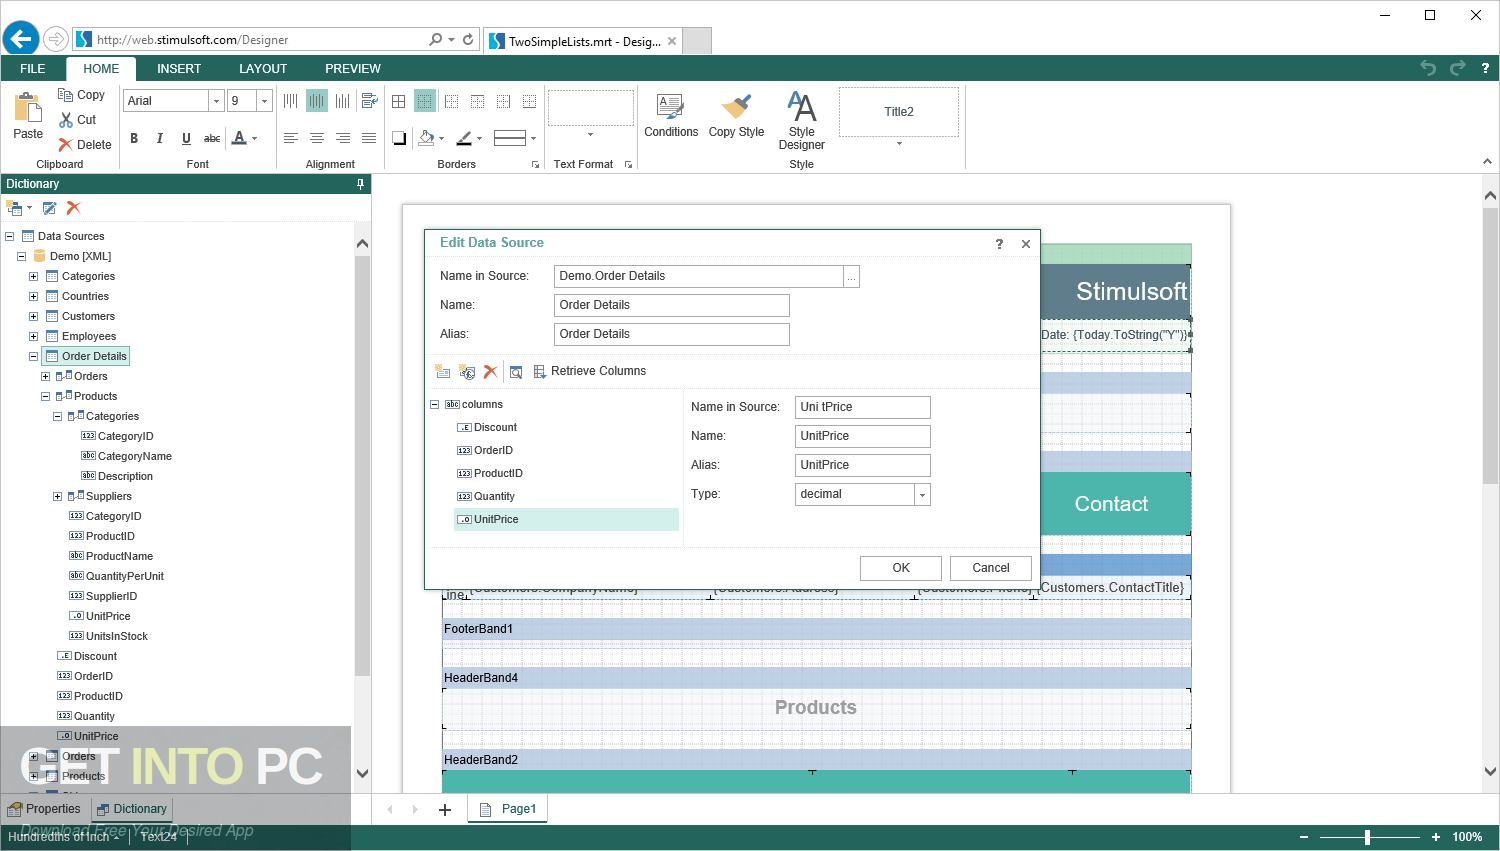
Task: Toggle Bold formatting
Action: tap(134, 138)
